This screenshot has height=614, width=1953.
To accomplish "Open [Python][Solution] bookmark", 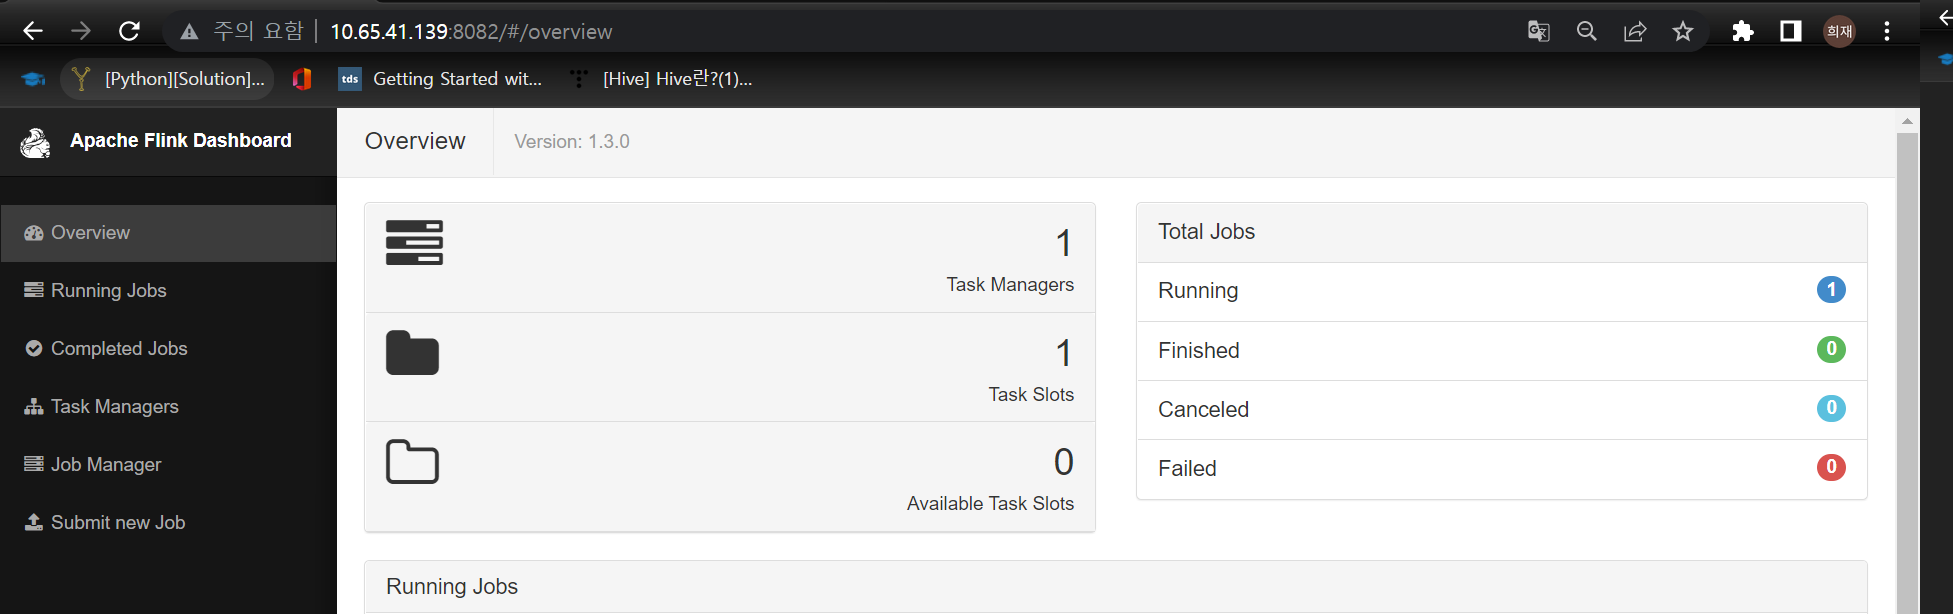I will pyautogui.click(x=168, y=79).
